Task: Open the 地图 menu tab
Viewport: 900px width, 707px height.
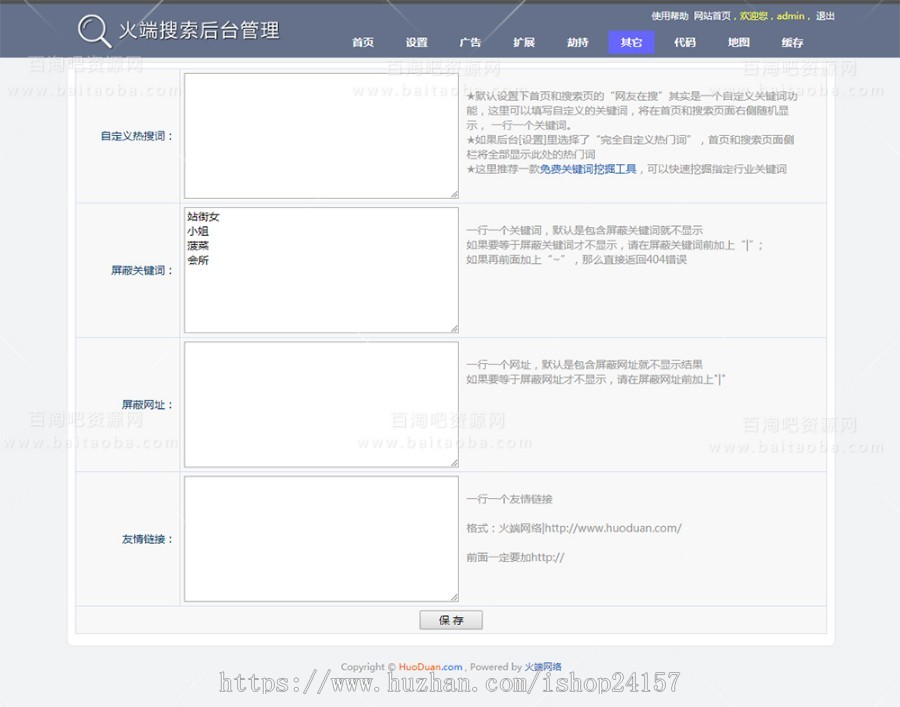Action: coord(739,42)
